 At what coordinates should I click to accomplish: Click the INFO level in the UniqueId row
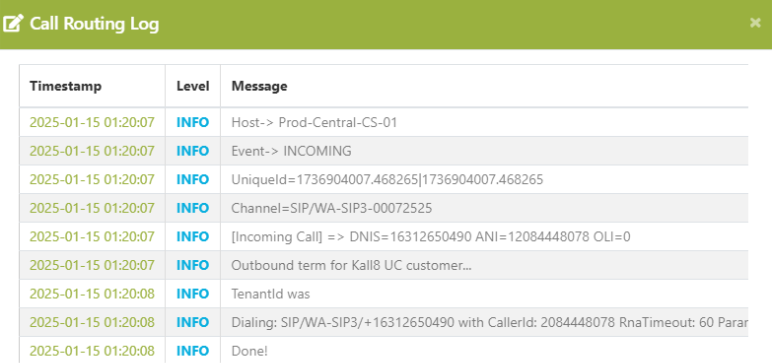193,179
